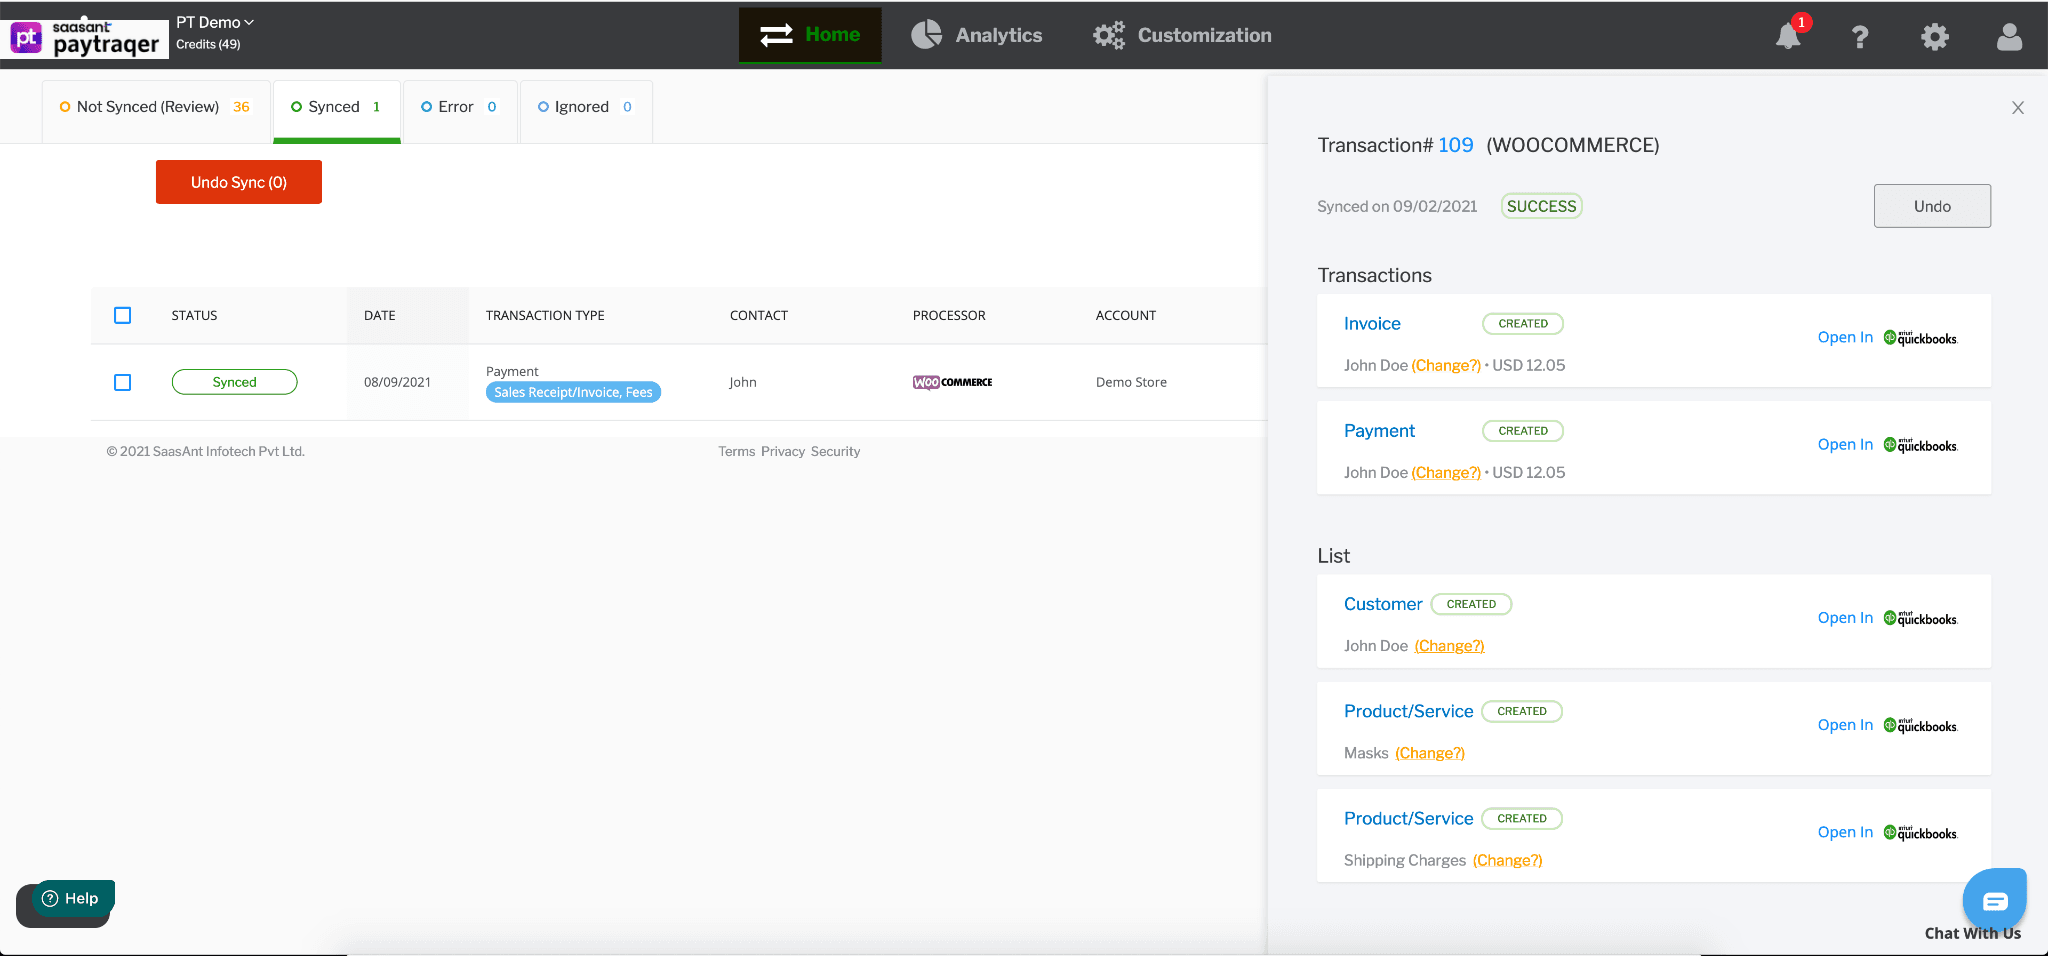Click Open In for Invoice
This screenshot has width=2048, height=956.
pyautogui.click(x=1845, y=338)
